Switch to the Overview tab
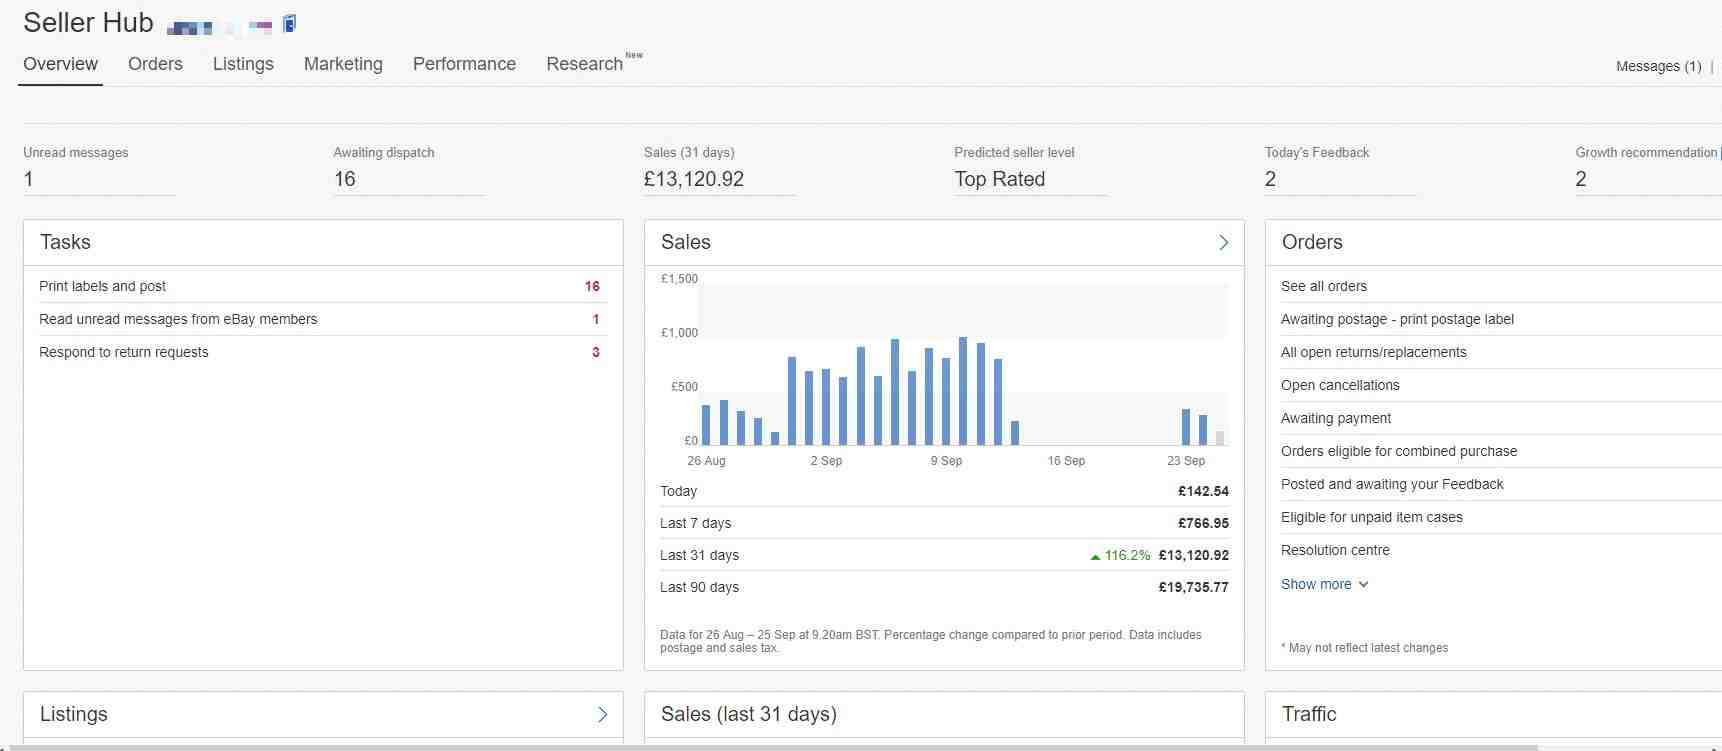 pyautogui.click(x=60, y=64)
